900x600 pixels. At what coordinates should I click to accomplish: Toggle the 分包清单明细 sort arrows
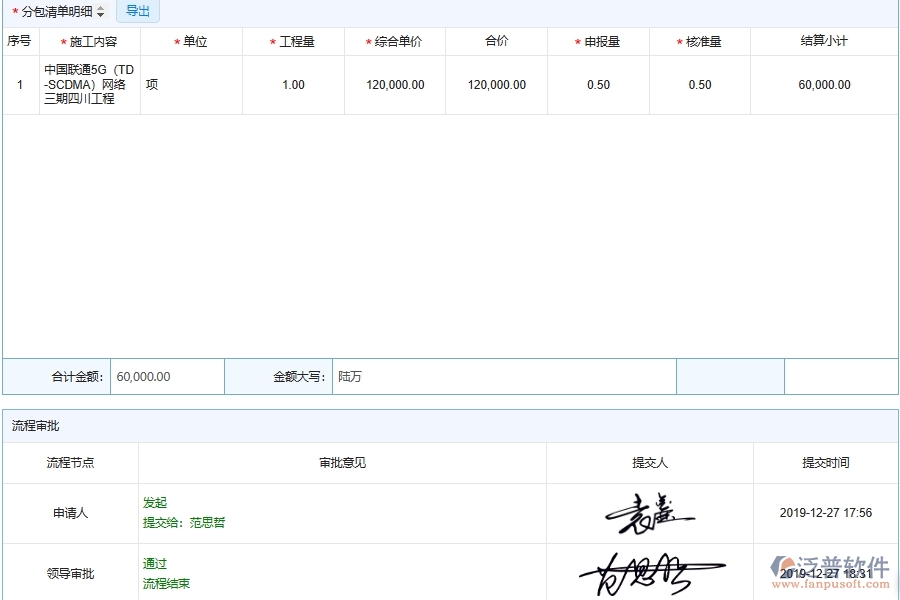[x=100, y=11]
